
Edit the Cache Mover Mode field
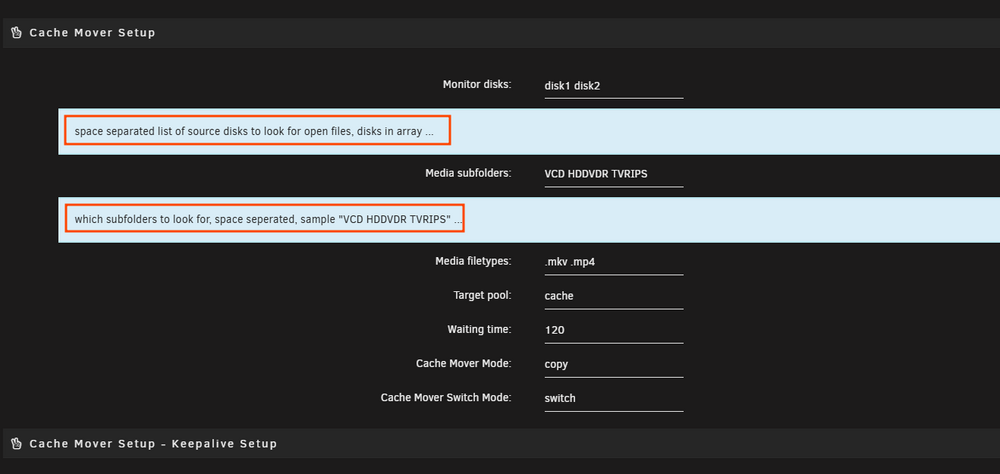click(x=614, y=364)
